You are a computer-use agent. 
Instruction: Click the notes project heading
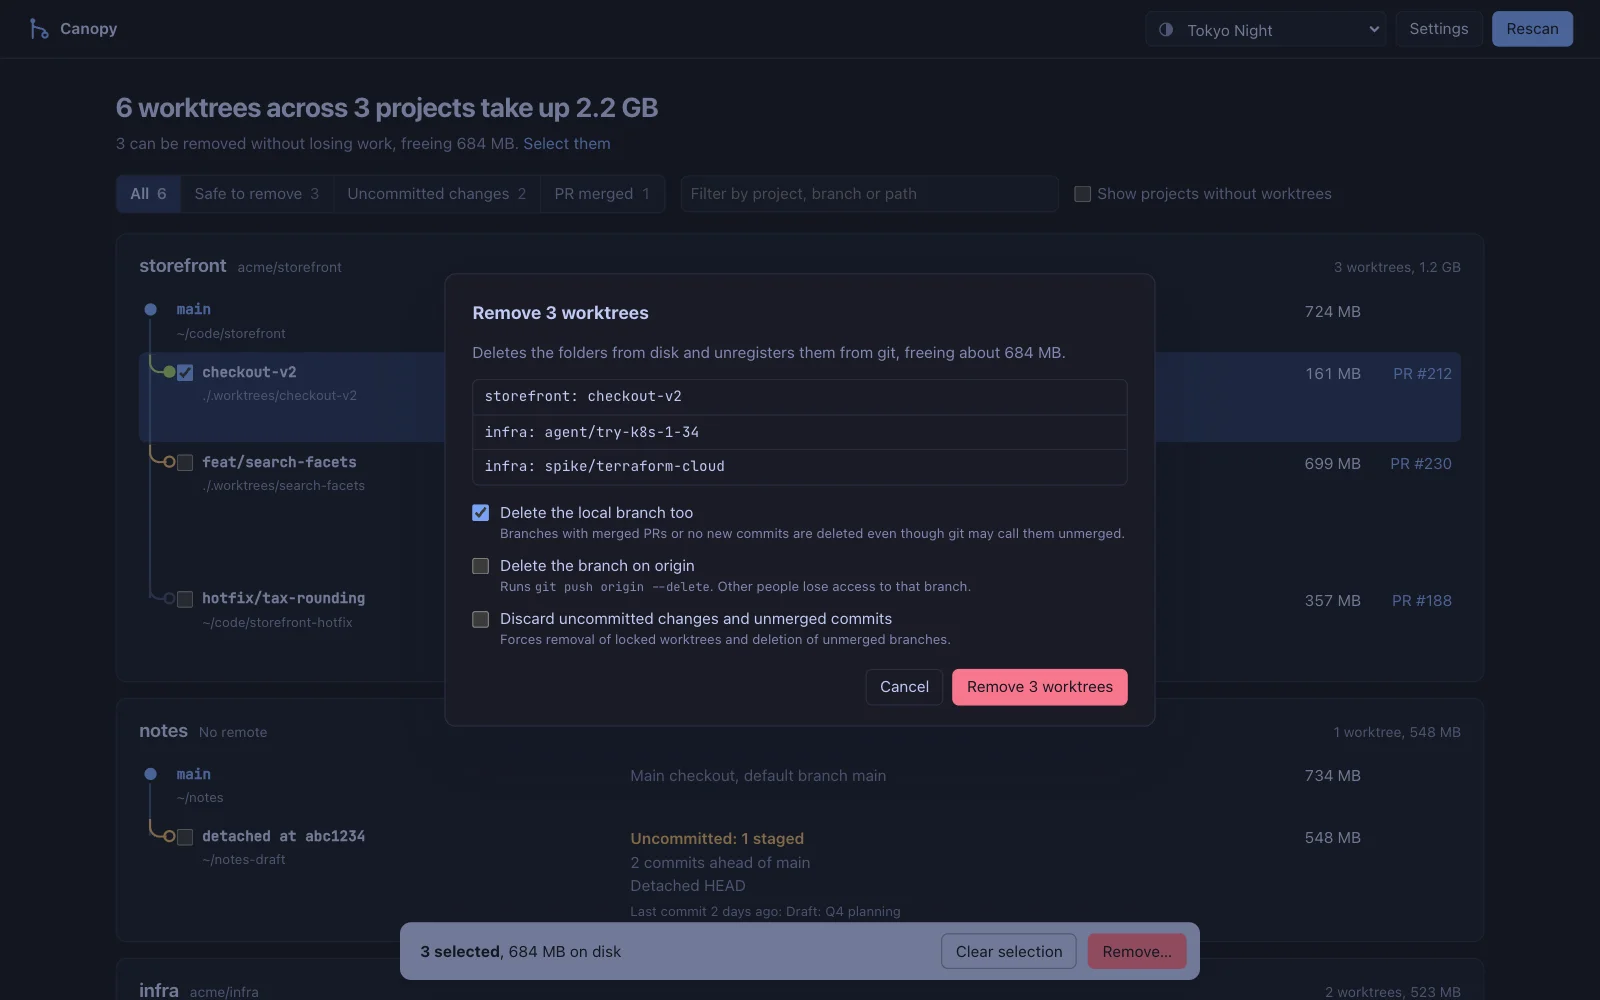[163, 731]
